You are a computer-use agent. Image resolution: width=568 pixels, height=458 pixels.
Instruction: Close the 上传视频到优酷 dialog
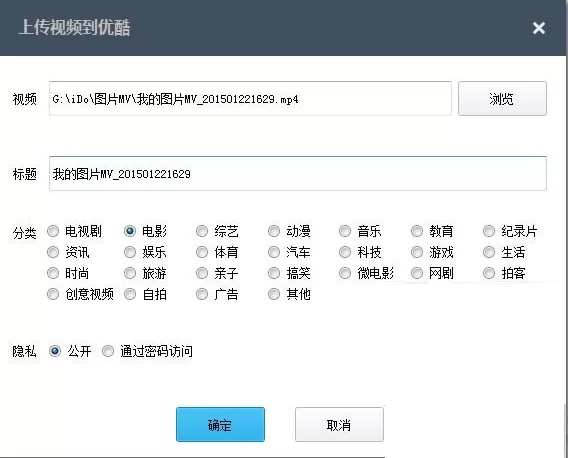tap(539, 28)
